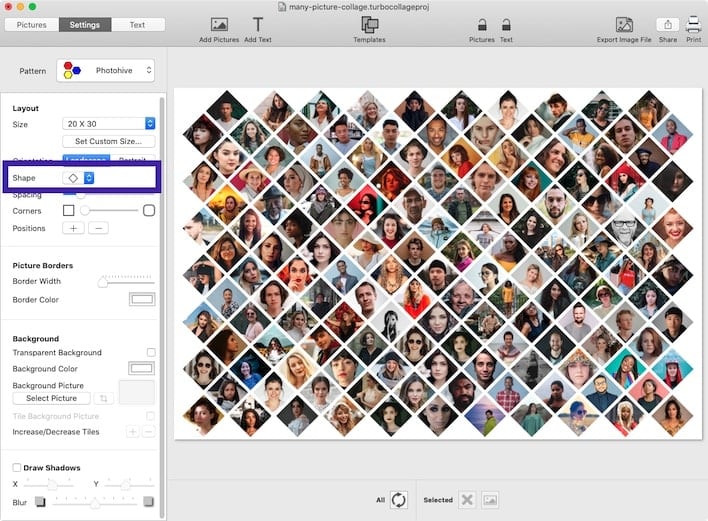Open the Photohive pattern dropdown
Viewport: 708px width, 521px height.
[x=106, y=71]
